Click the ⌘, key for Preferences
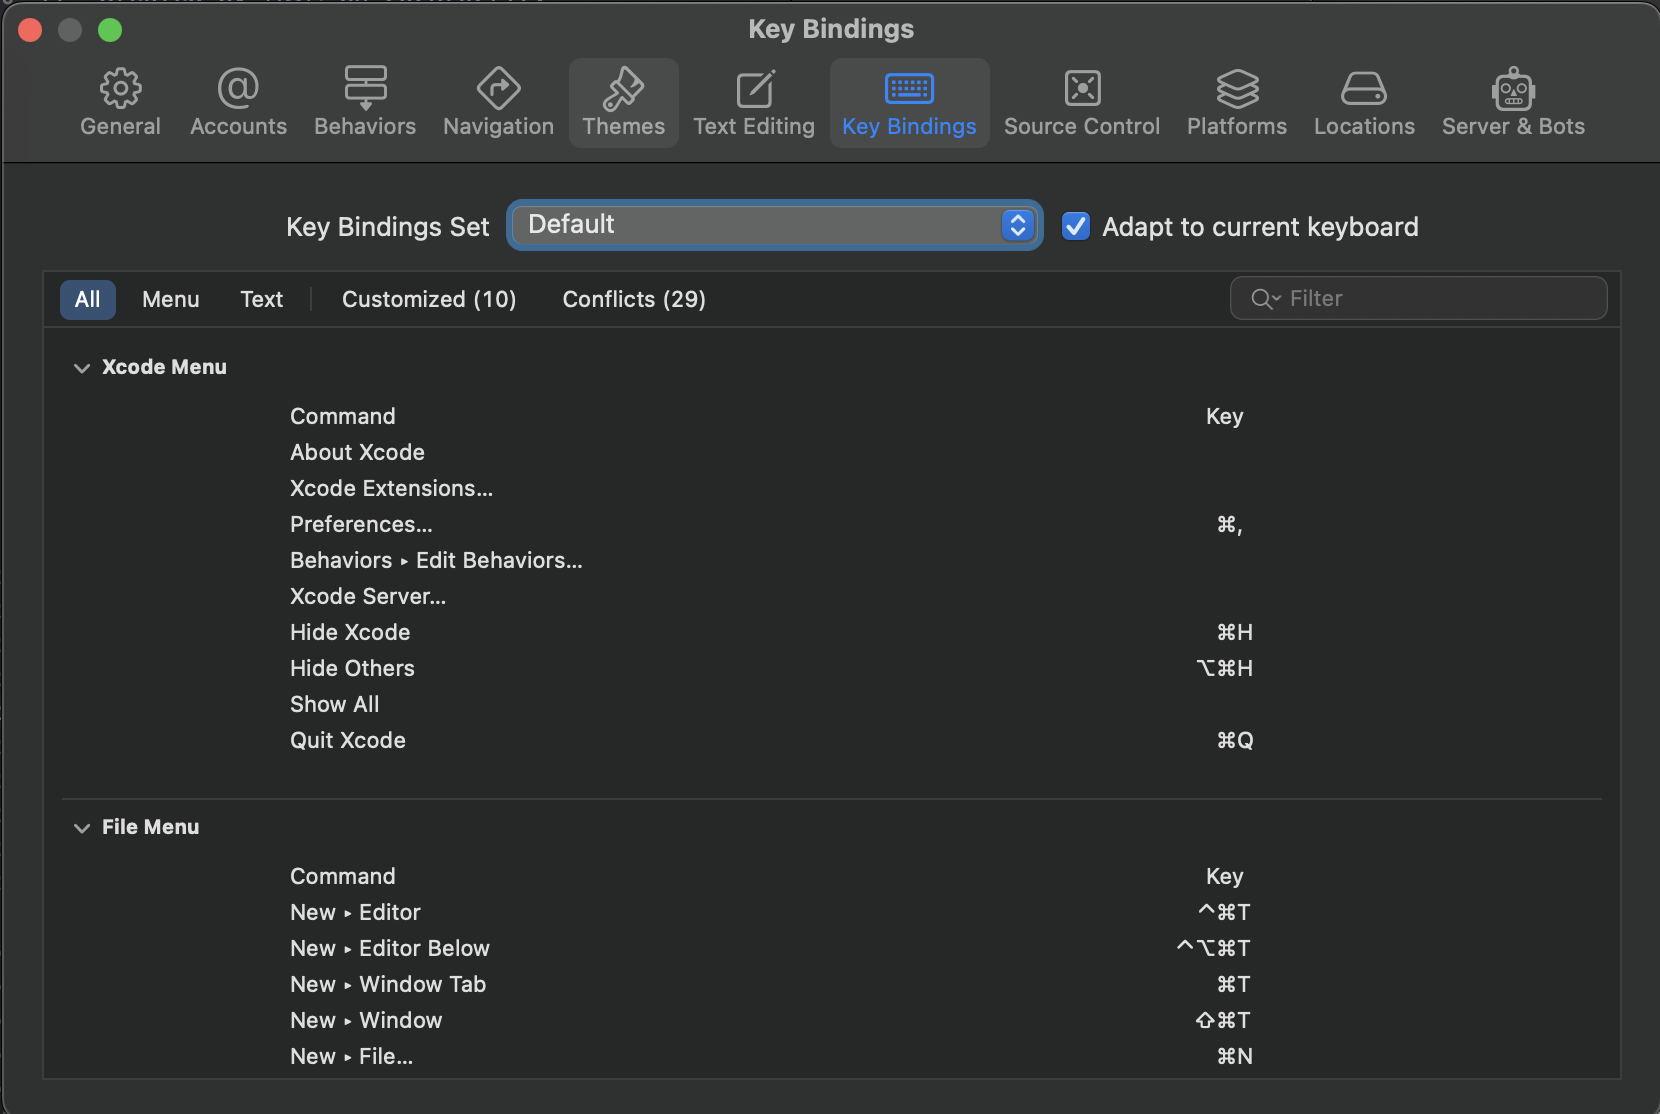Screen dimensions: 1660x1114 point(1230,524)
